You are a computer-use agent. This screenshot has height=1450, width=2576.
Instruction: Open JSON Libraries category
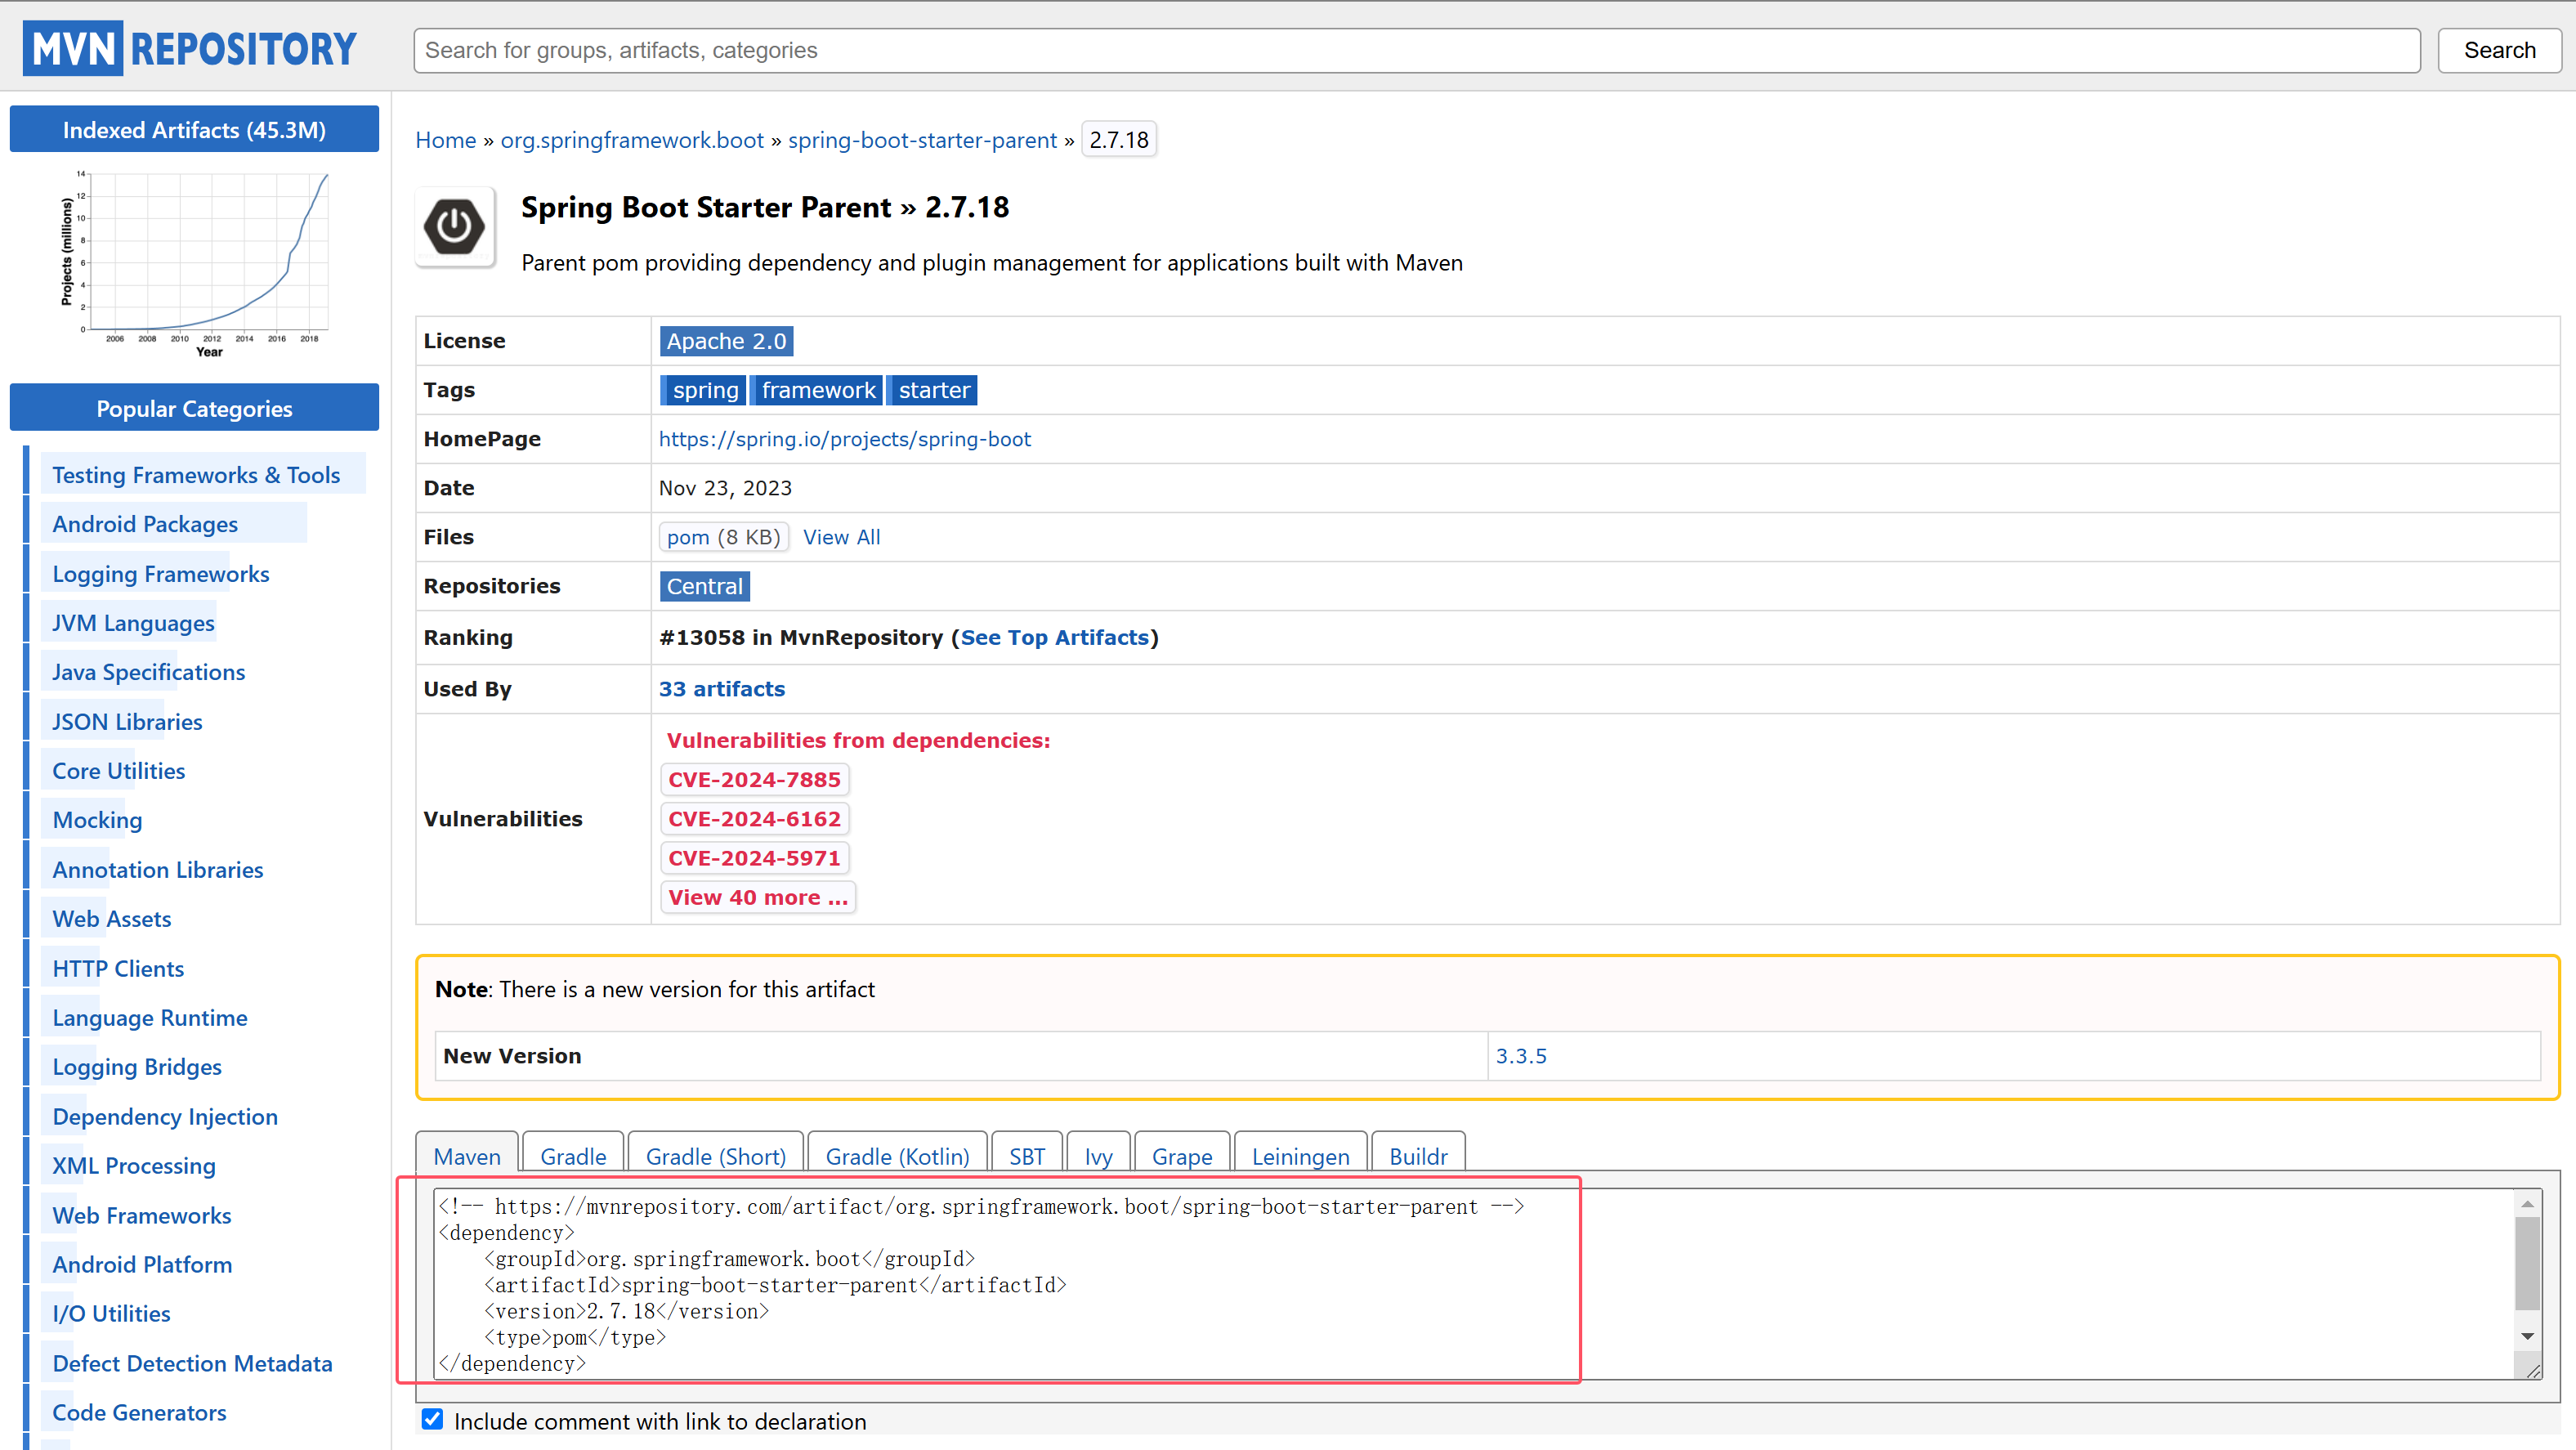pos(127,722)
